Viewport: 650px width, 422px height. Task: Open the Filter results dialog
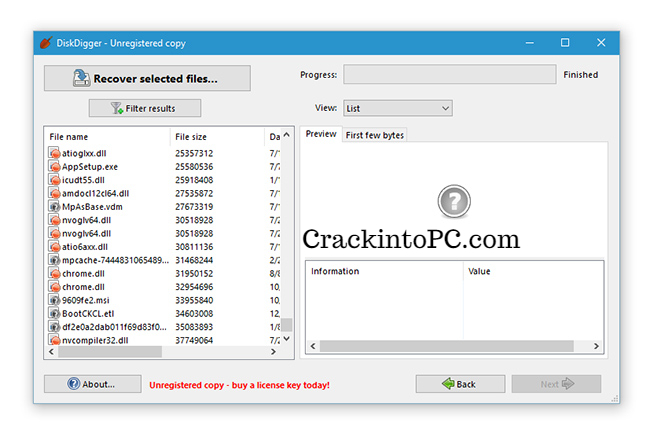145,108
